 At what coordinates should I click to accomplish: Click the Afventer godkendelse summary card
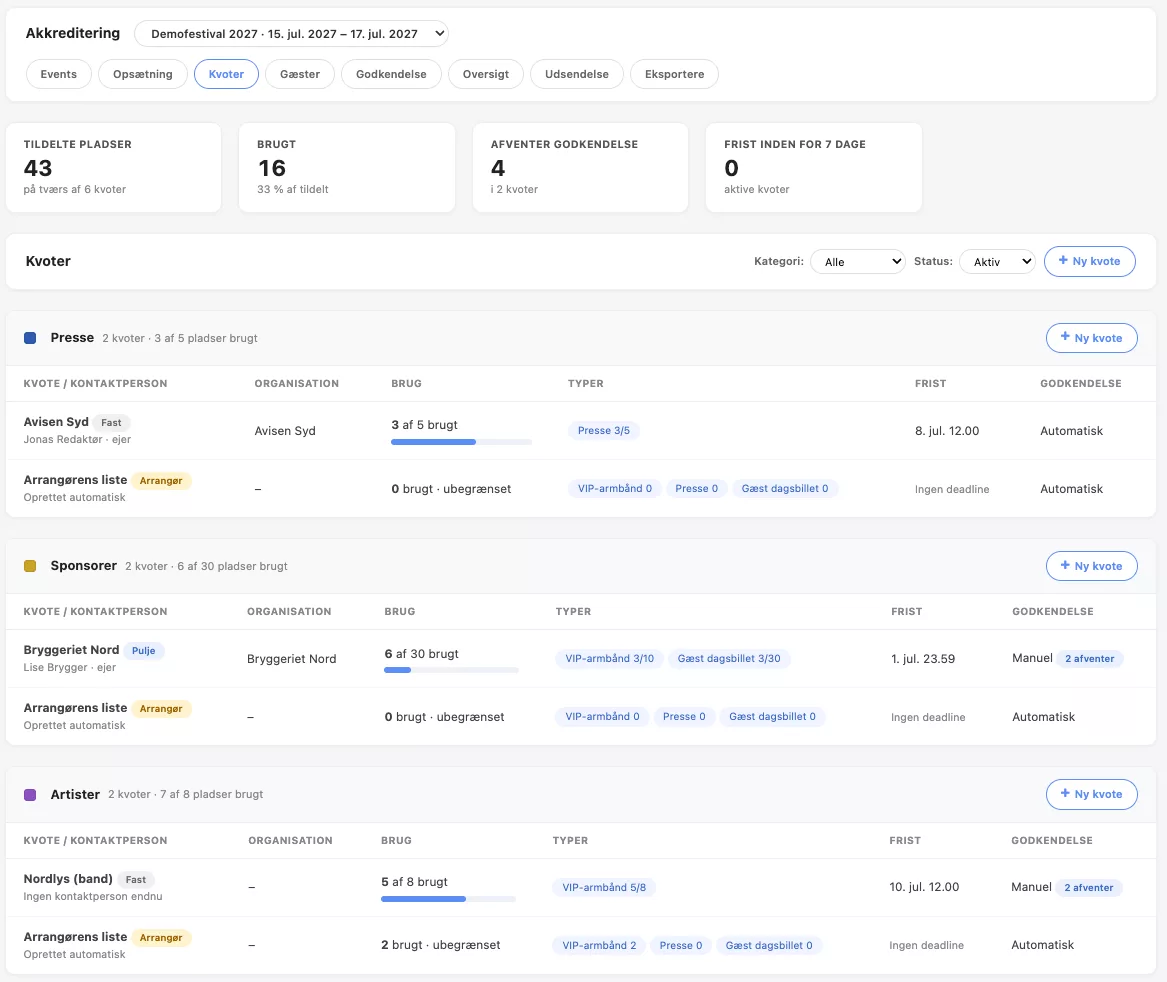click(581, 168)
